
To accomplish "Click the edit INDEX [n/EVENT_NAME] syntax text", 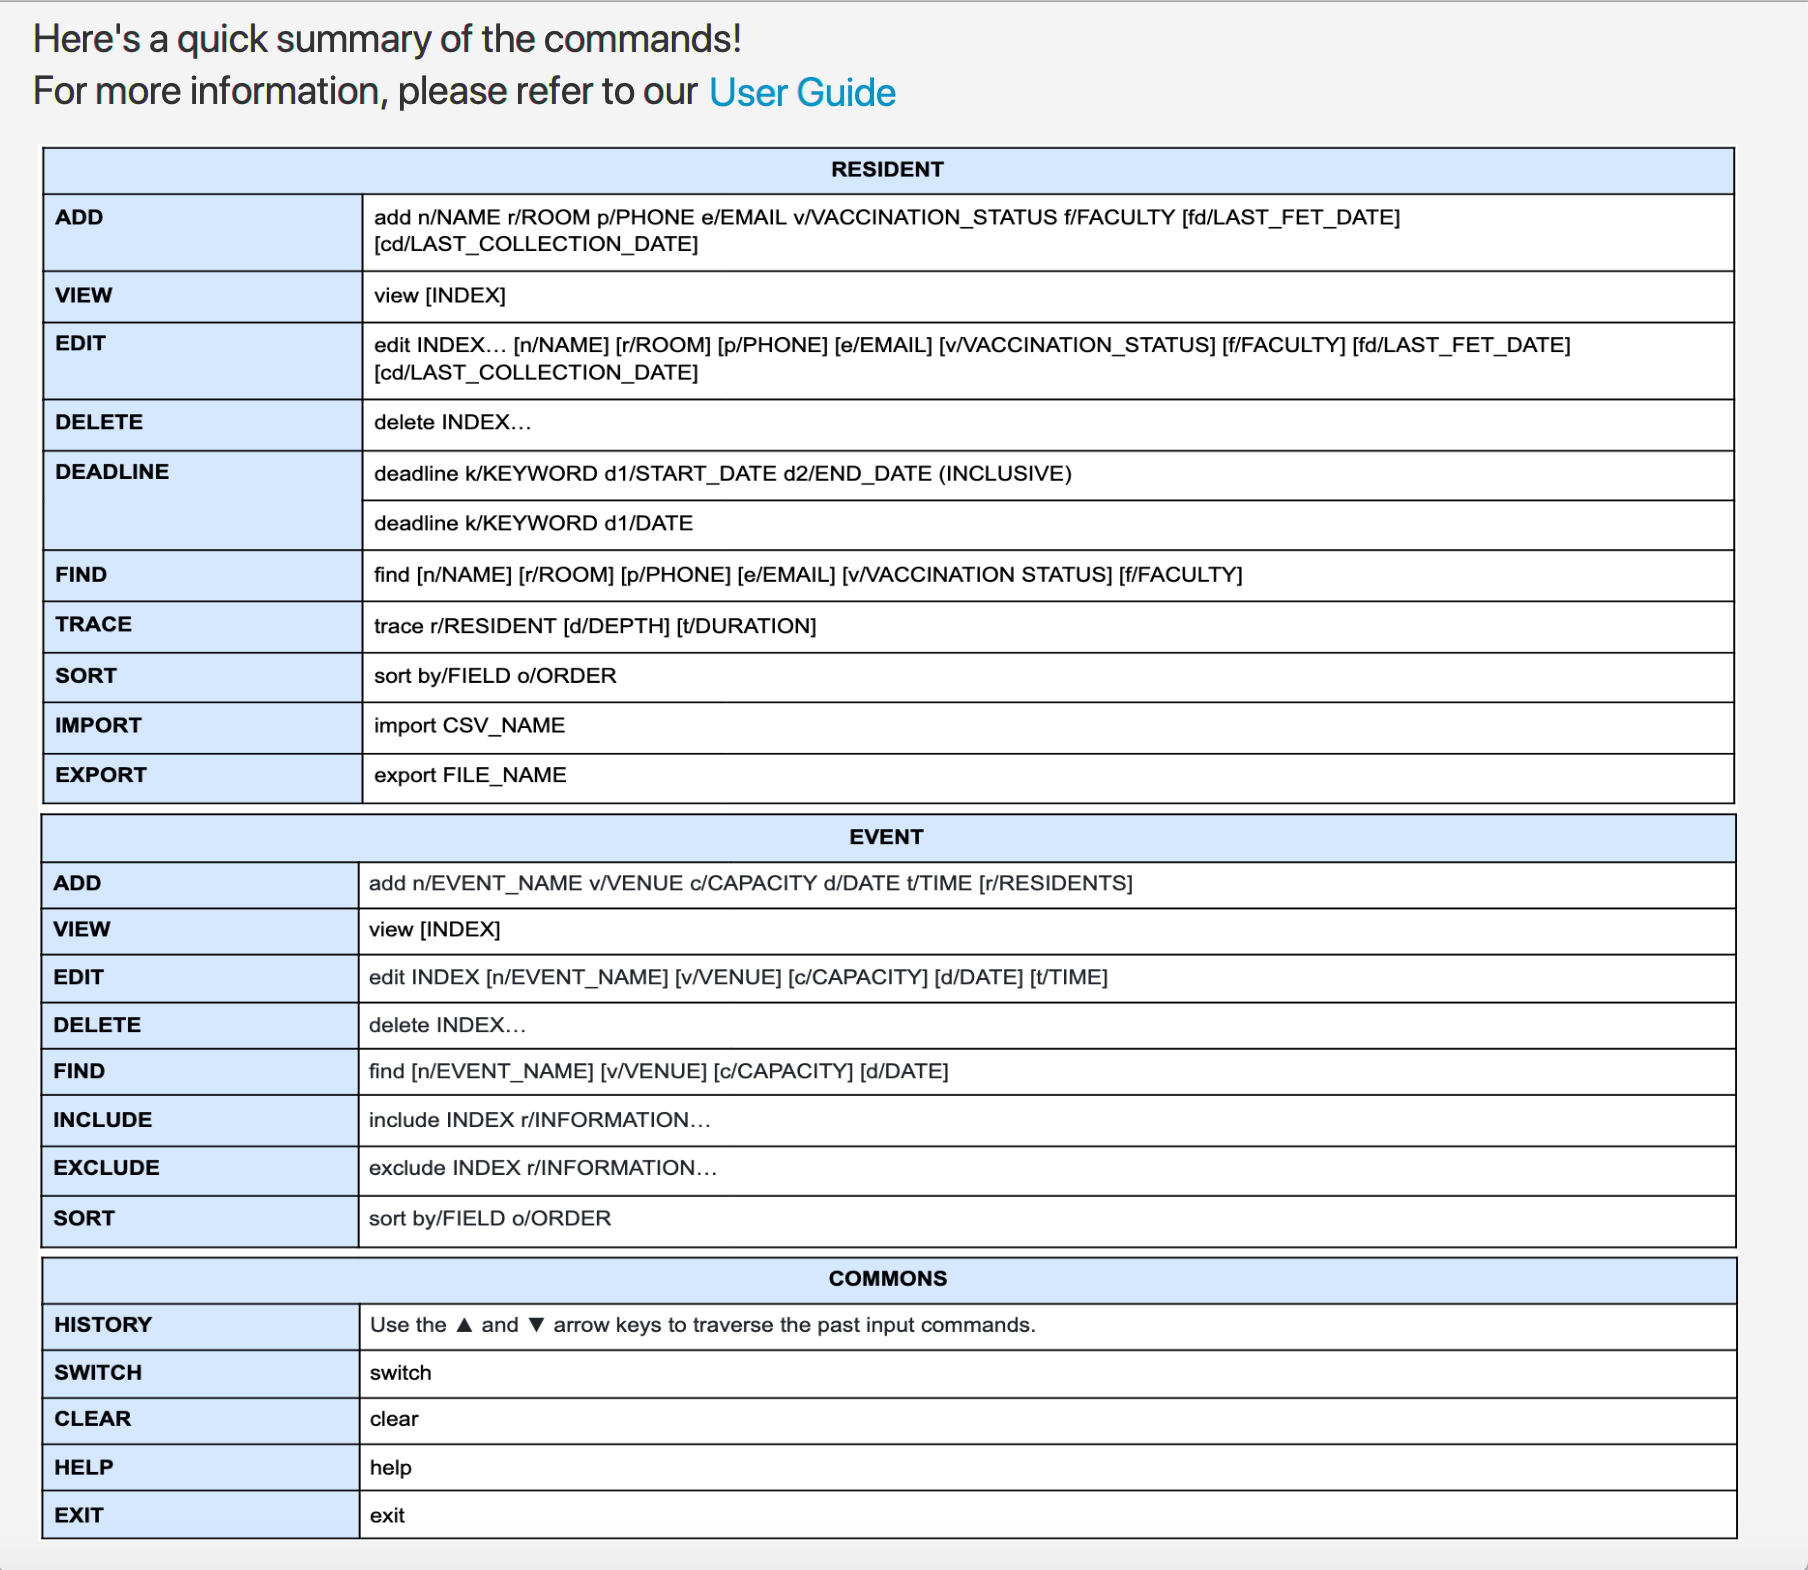I will pos(738,977).
